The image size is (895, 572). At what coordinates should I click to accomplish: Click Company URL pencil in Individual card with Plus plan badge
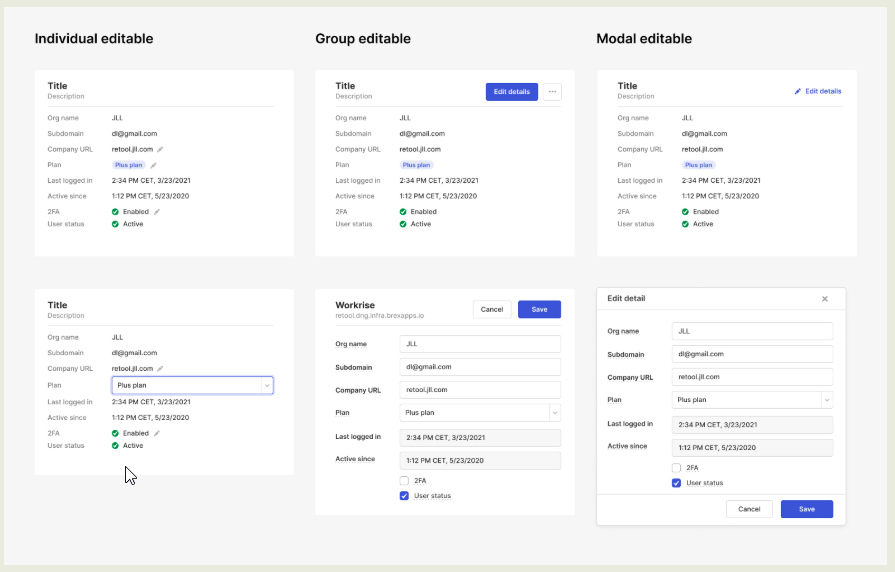[x=160, y=150]
